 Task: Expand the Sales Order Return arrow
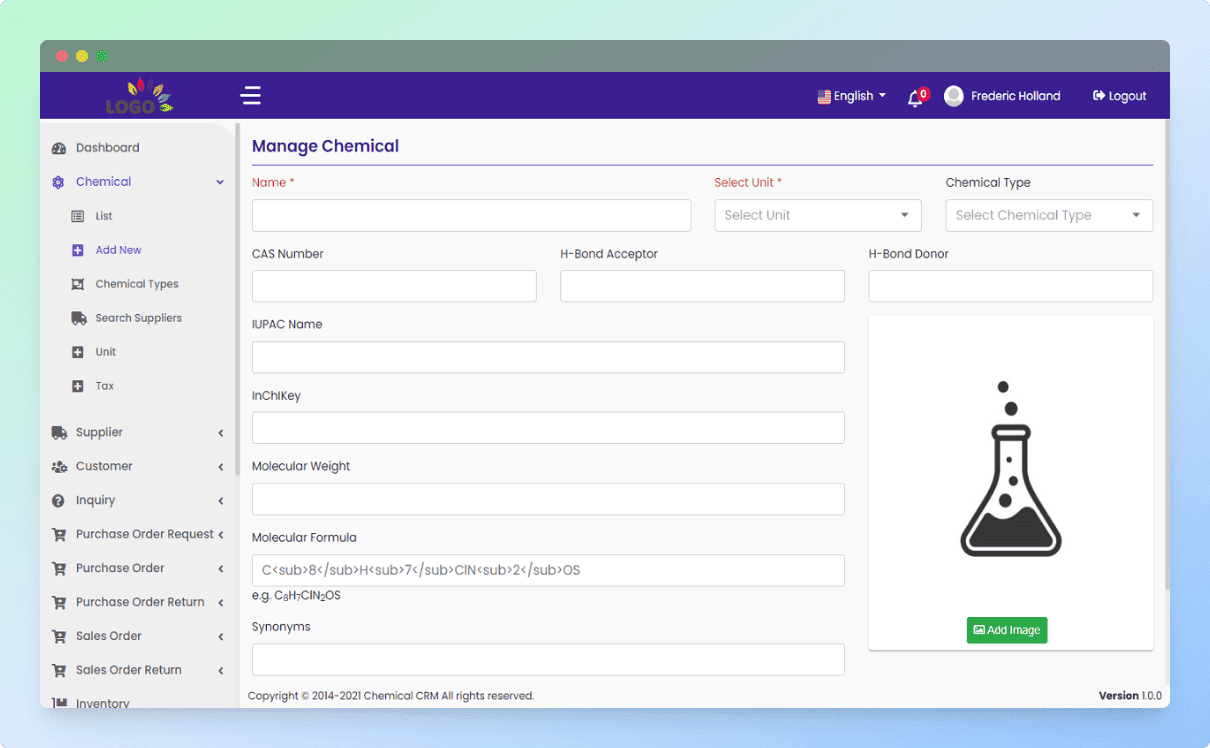[x=220, y=671]
